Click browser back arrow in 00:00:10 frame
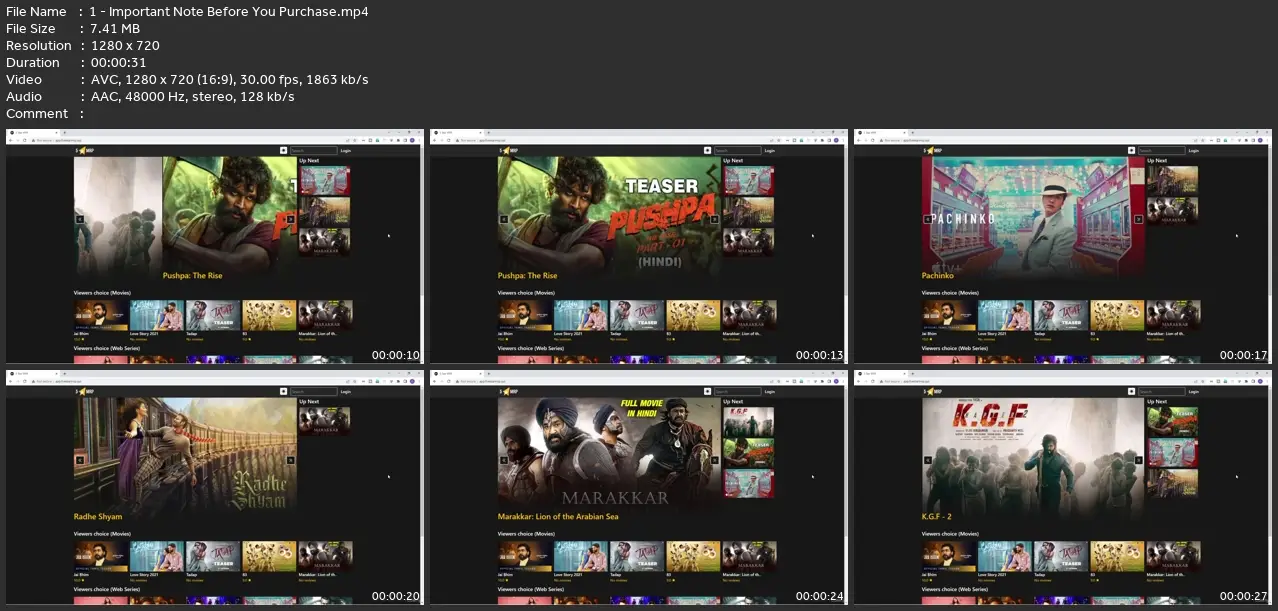The width and height of the screenshot is (1278, 611). point(10,140)
